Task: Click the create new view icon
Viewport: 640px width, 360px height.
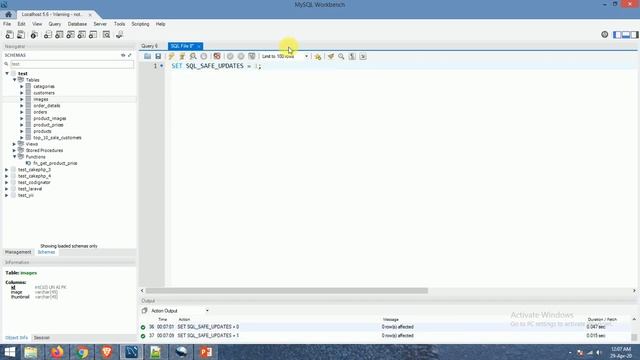Action: [71, 35]
